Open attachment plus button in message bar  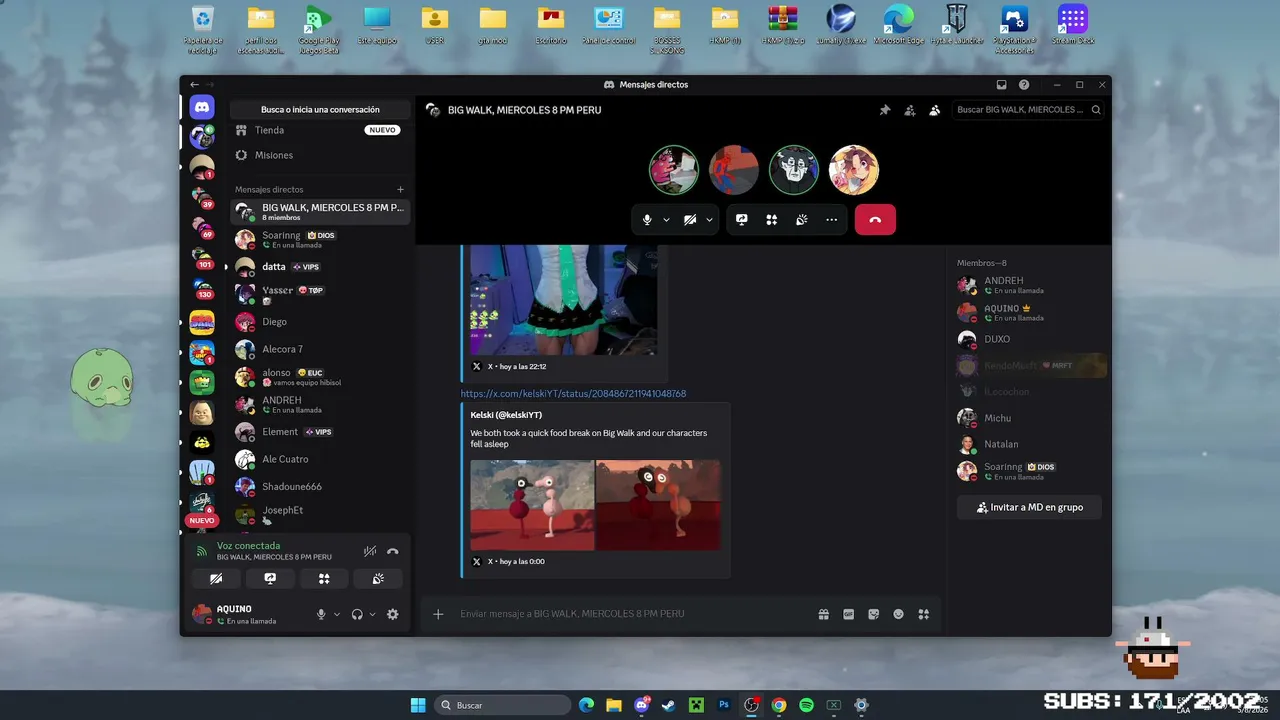pos(438,614)
